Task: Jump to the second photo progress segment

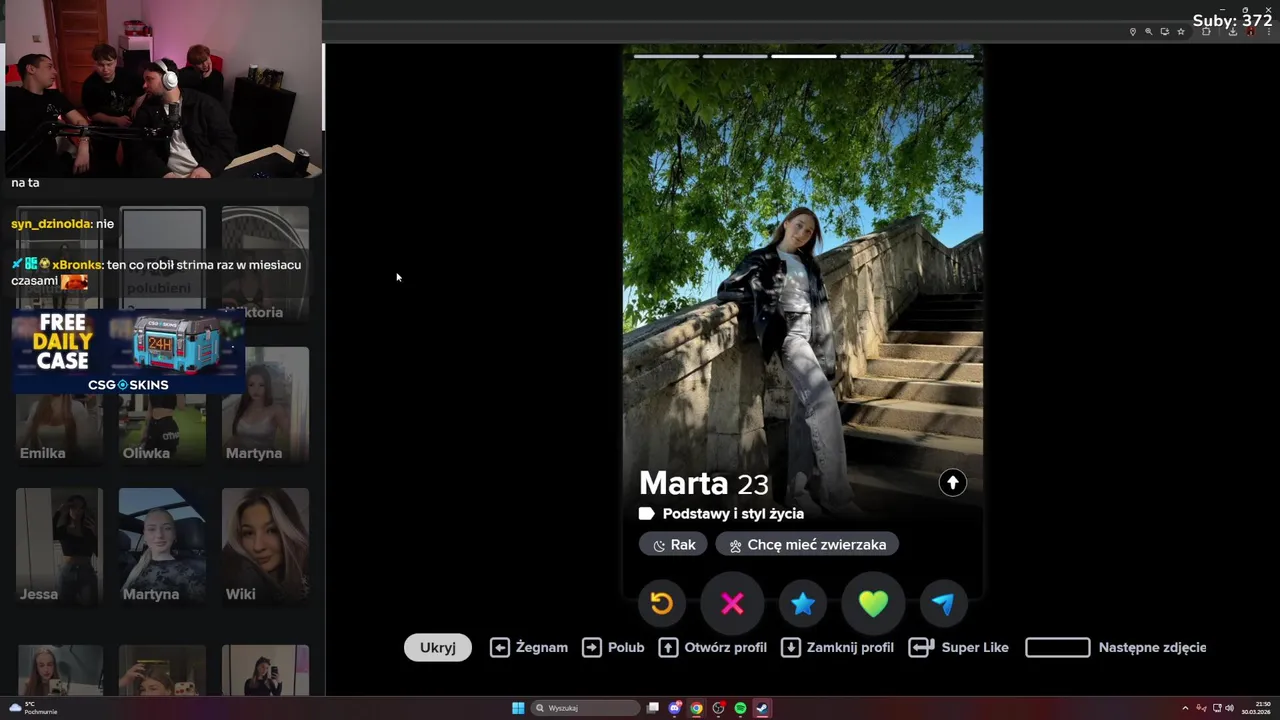Action: [735, 56]
